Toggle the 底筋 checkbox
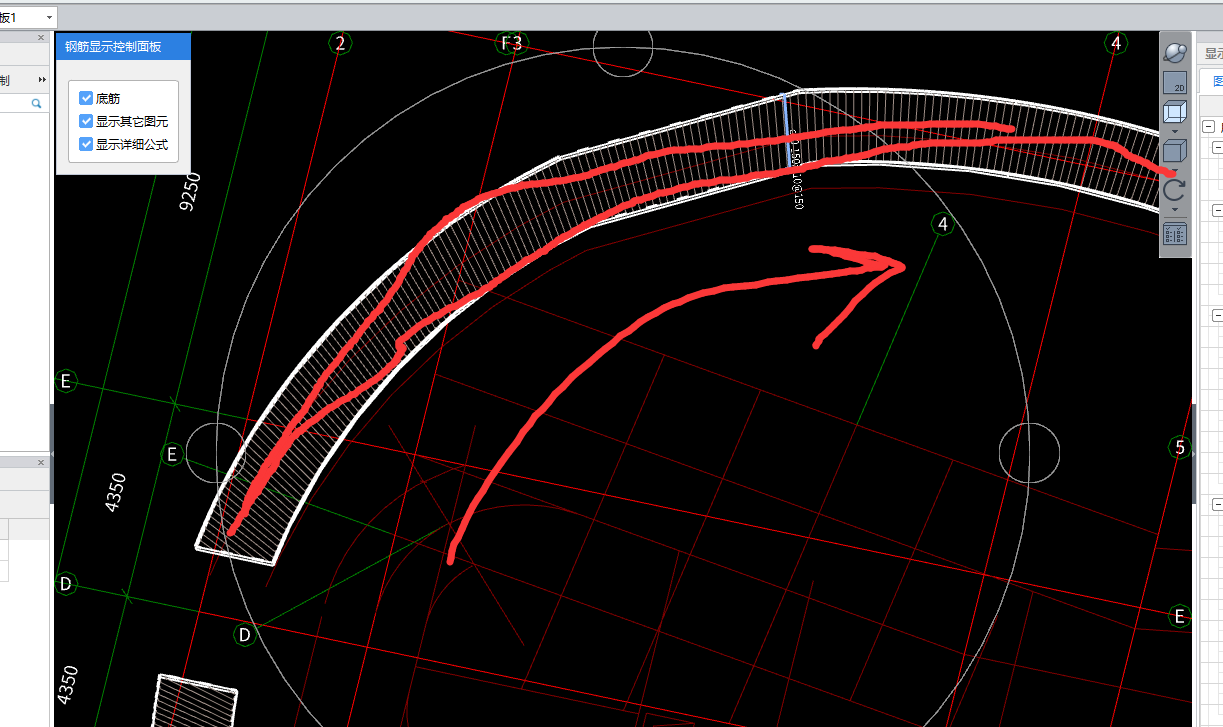The height and width of the screenshot is (727, 1223). (x=86, y=98)
